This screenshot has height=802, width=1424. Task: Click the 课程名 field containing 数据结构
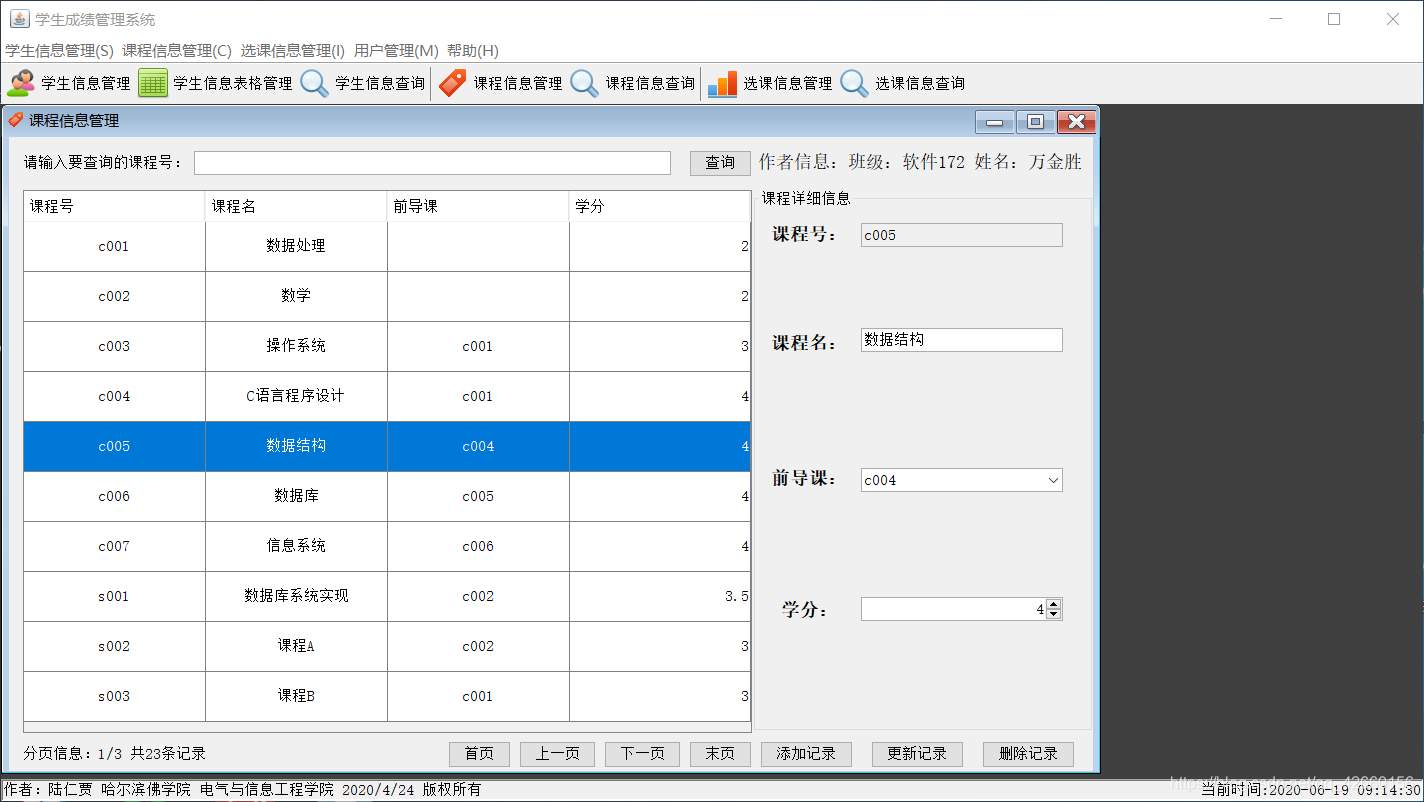962,340
